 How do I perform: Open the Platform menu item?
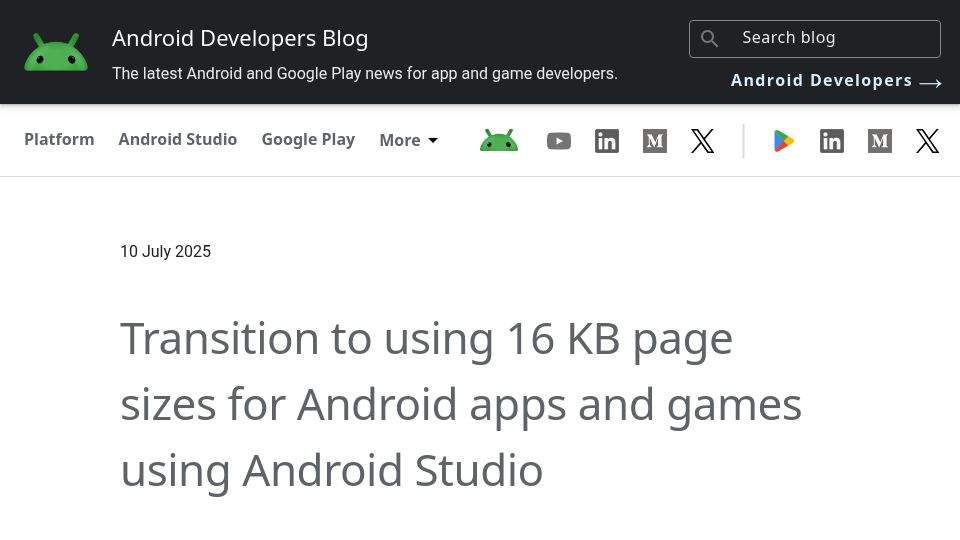click(59, 140)
